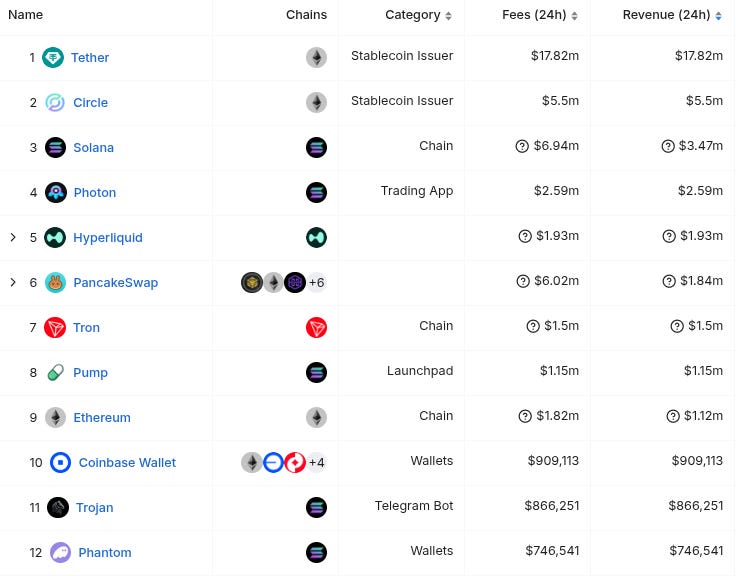Open the Trojan protocol link
The image size is (736, 576).
[95, 507]
